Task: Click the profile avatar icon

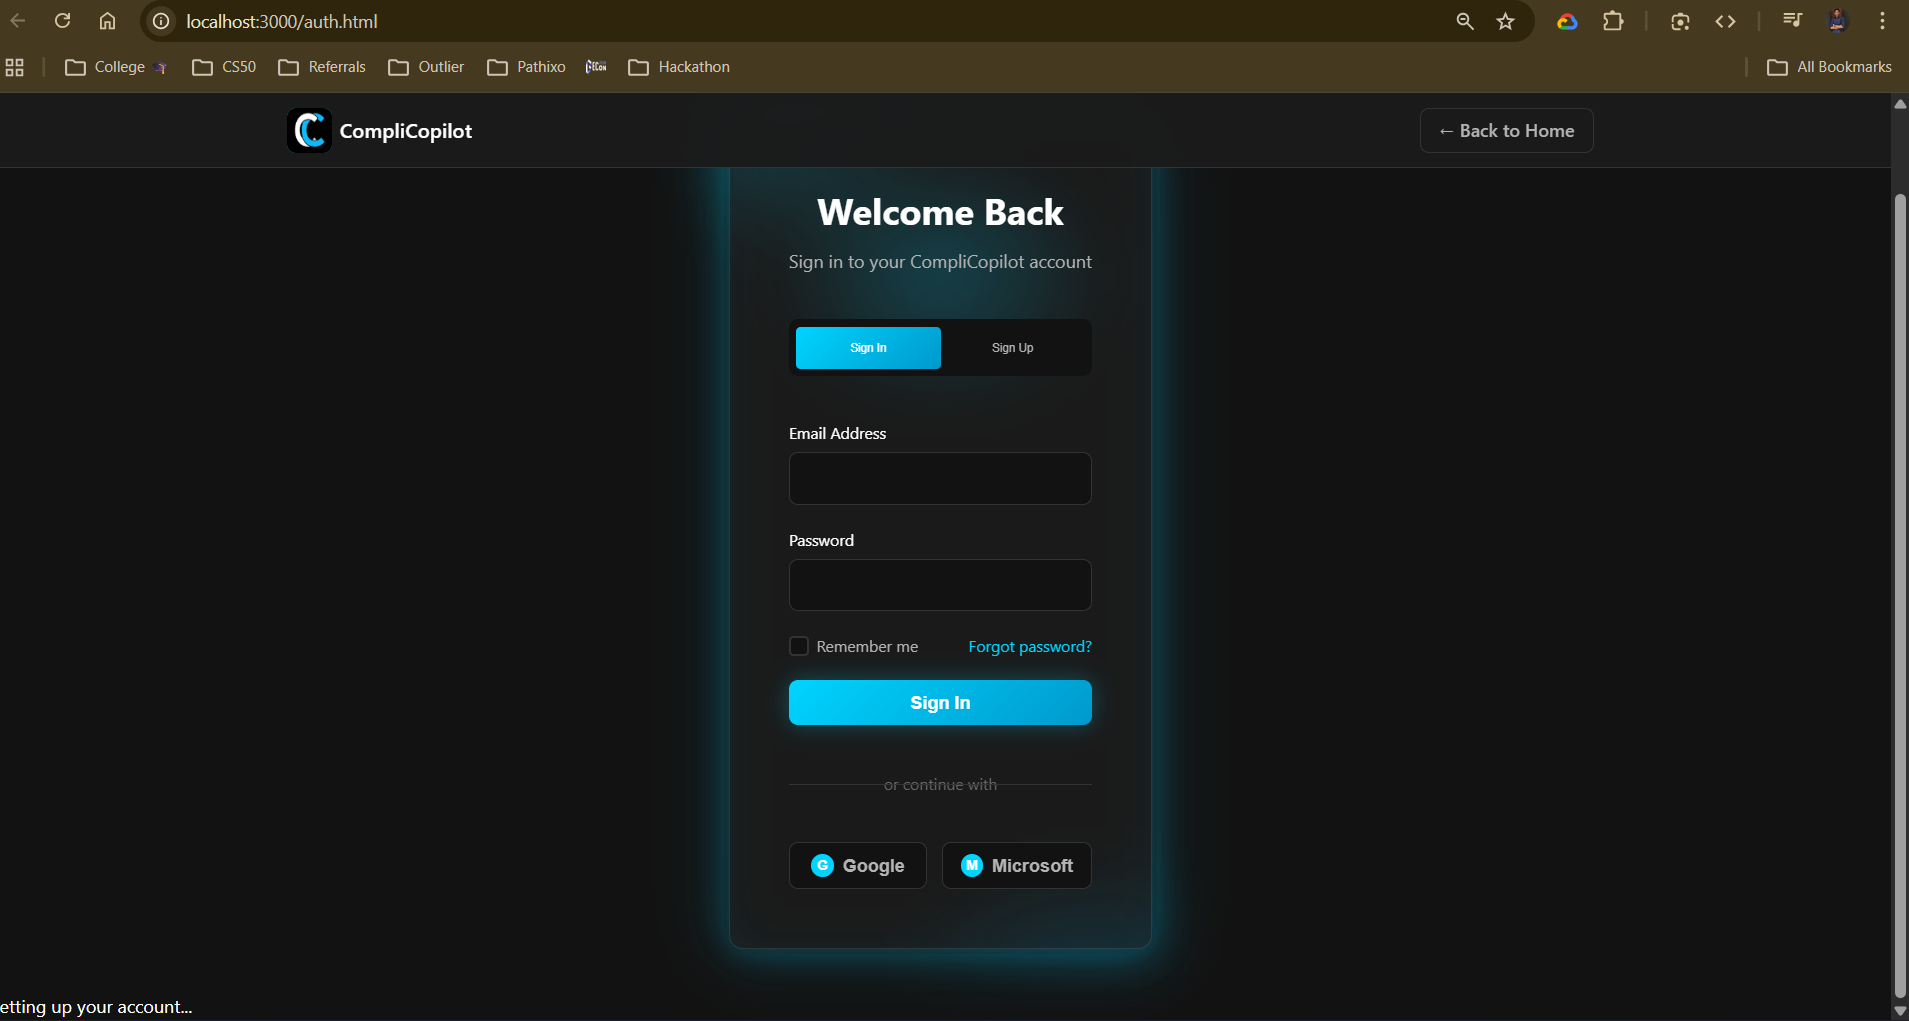Action: coord(1837,21)
